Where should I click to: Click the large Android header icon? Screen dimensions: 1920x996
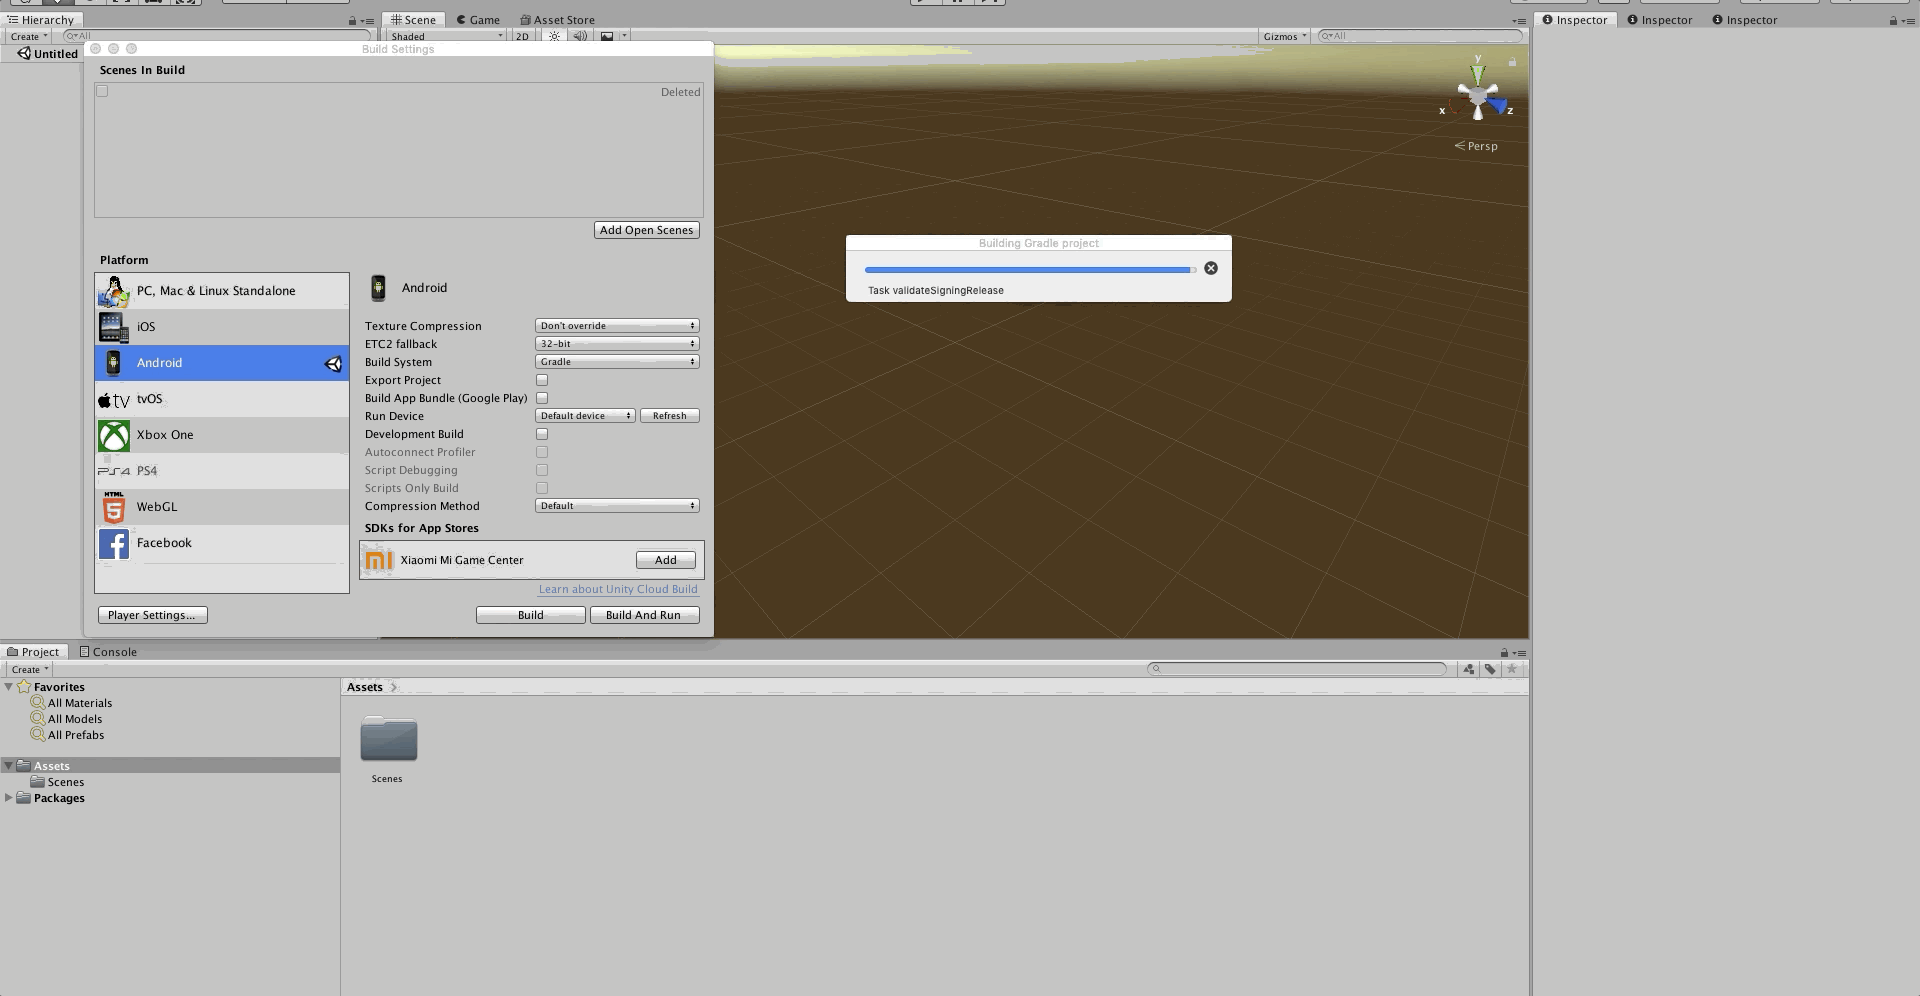pos(378,288)
